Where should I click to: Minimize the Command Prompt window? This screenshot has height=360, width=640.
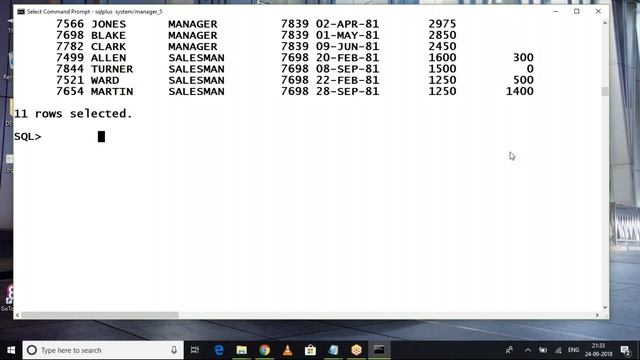click(x=556, y=11)
